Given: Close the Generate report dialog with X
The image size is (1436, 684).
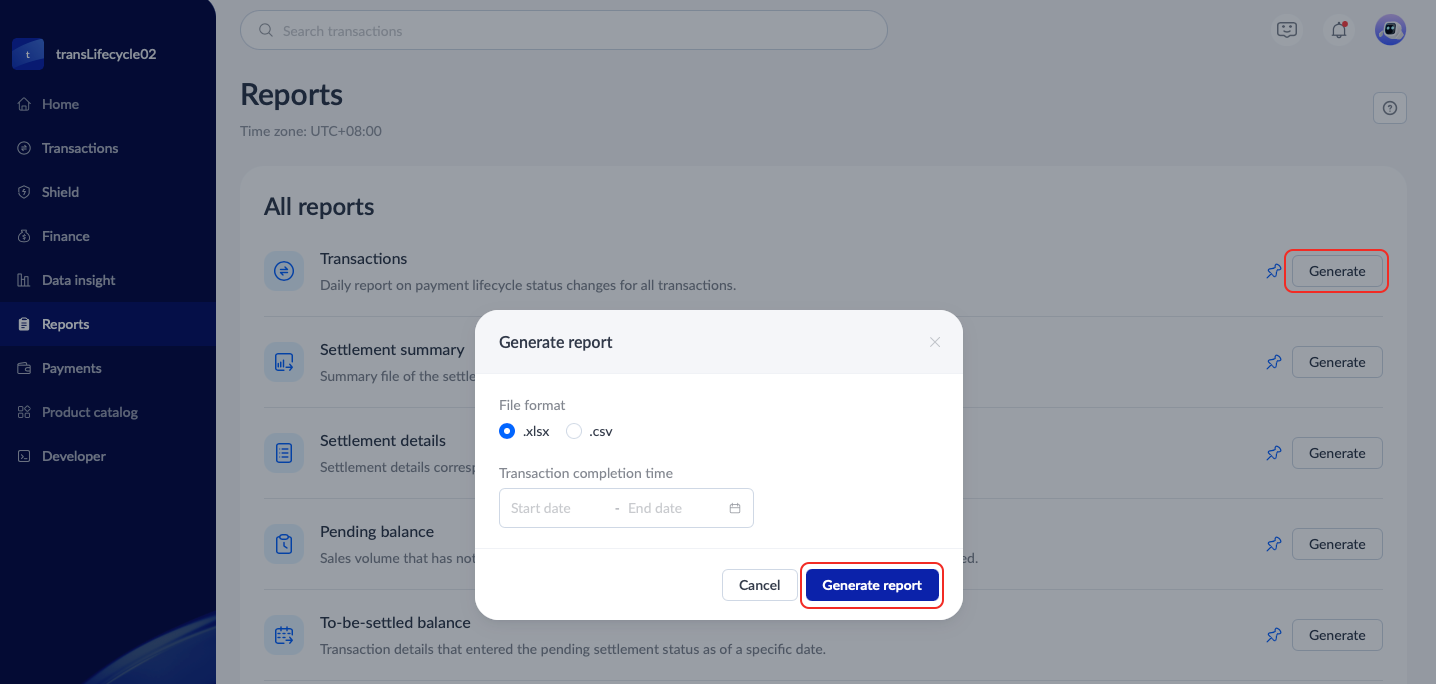Looking at the screenshot, I should pyautogui.click(x=935, y=342).
